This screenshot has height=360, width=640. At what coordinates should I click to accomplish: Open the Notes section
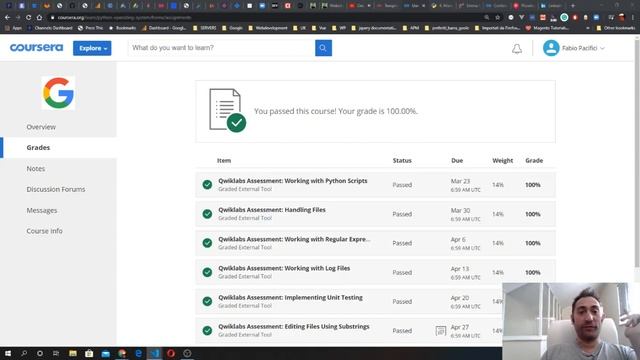click(x=36, y=169)
